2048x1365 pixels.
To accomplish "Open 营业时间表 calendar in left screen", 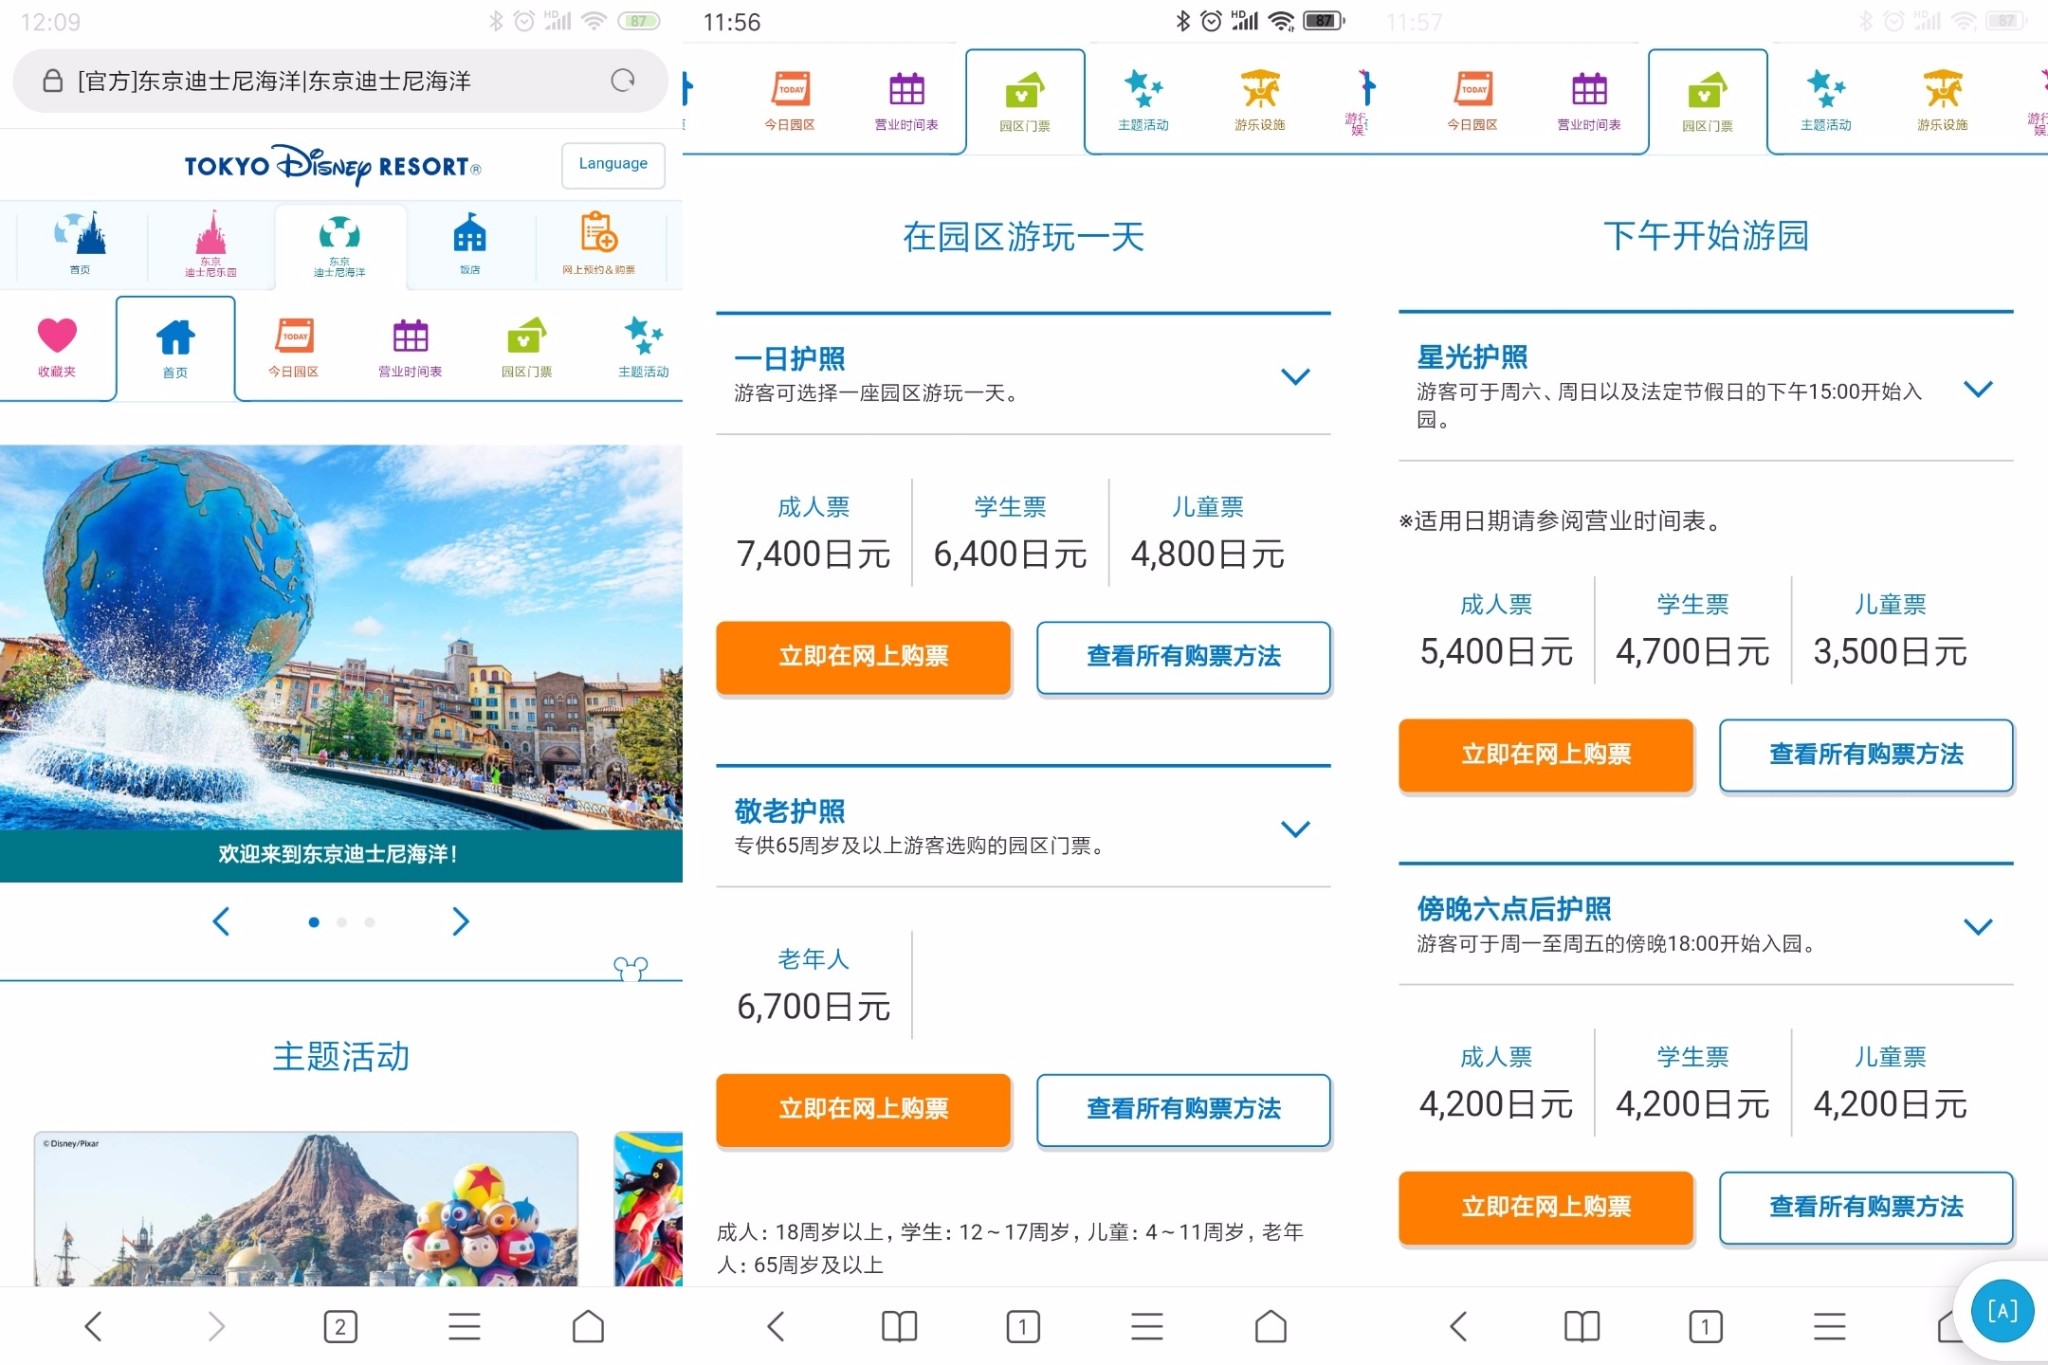I will [x=410, y=346].
